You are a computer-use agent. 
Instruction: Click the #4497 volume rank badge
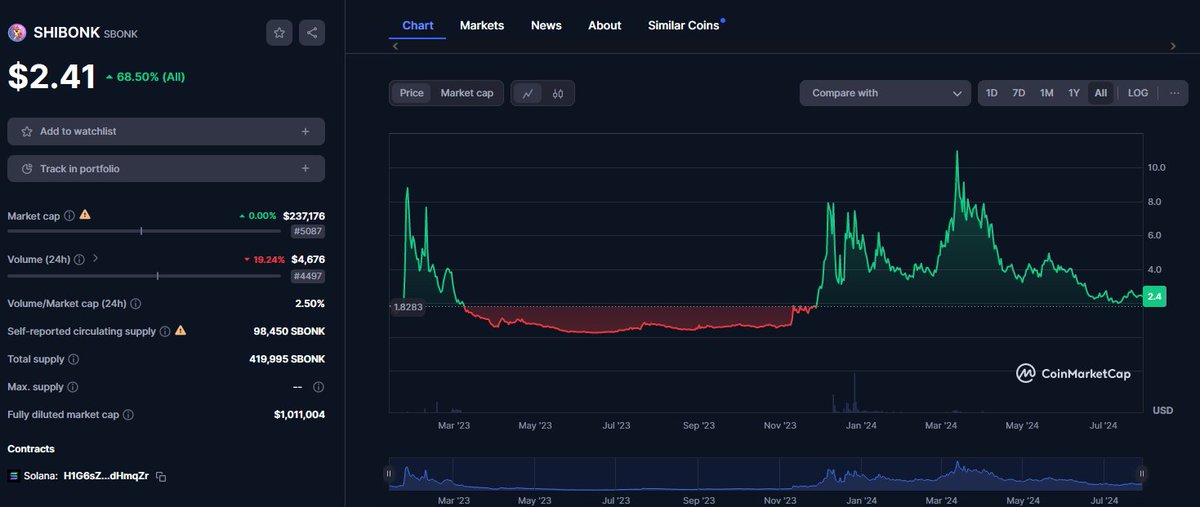[308, 276]
